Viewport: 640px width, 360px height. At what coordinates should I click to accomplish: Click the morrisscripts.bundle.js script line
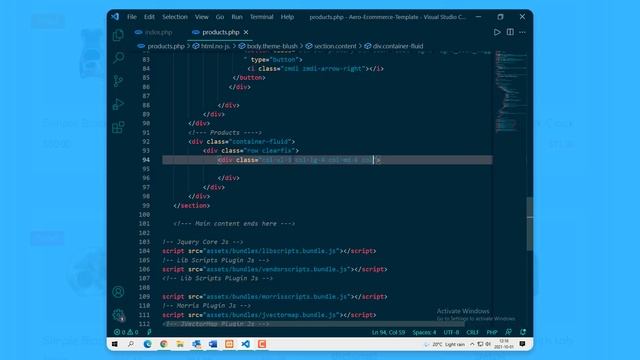tap(274, 297)
